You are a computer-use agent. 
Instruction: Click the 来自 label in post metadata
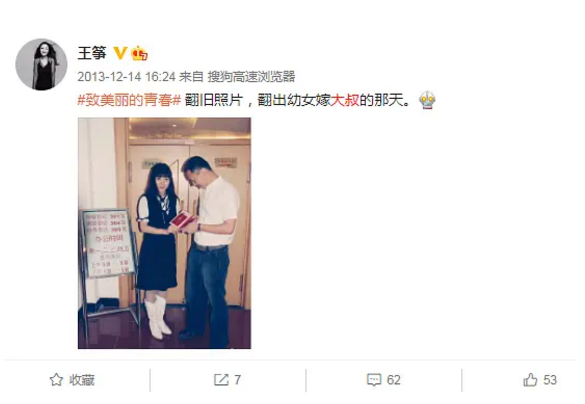191,77
